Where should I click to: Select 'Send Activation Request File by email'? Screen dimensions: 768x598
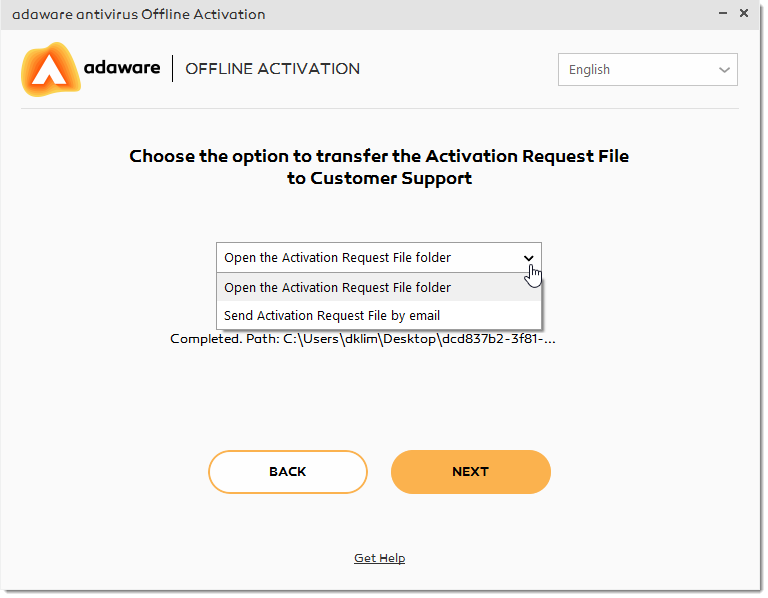tap(379, 315)
